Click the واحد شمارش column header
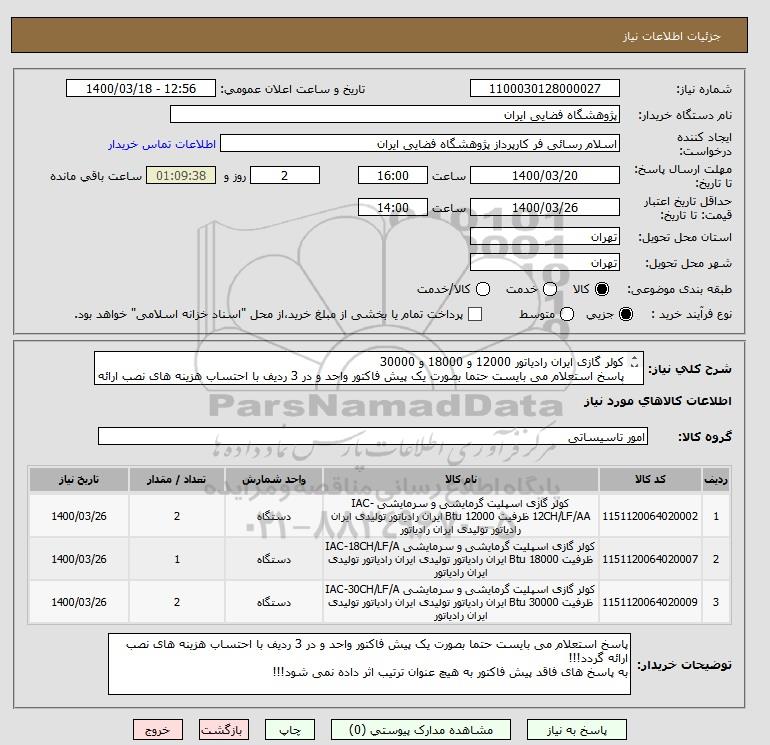The image size is (770, 745). click(274, 479)
